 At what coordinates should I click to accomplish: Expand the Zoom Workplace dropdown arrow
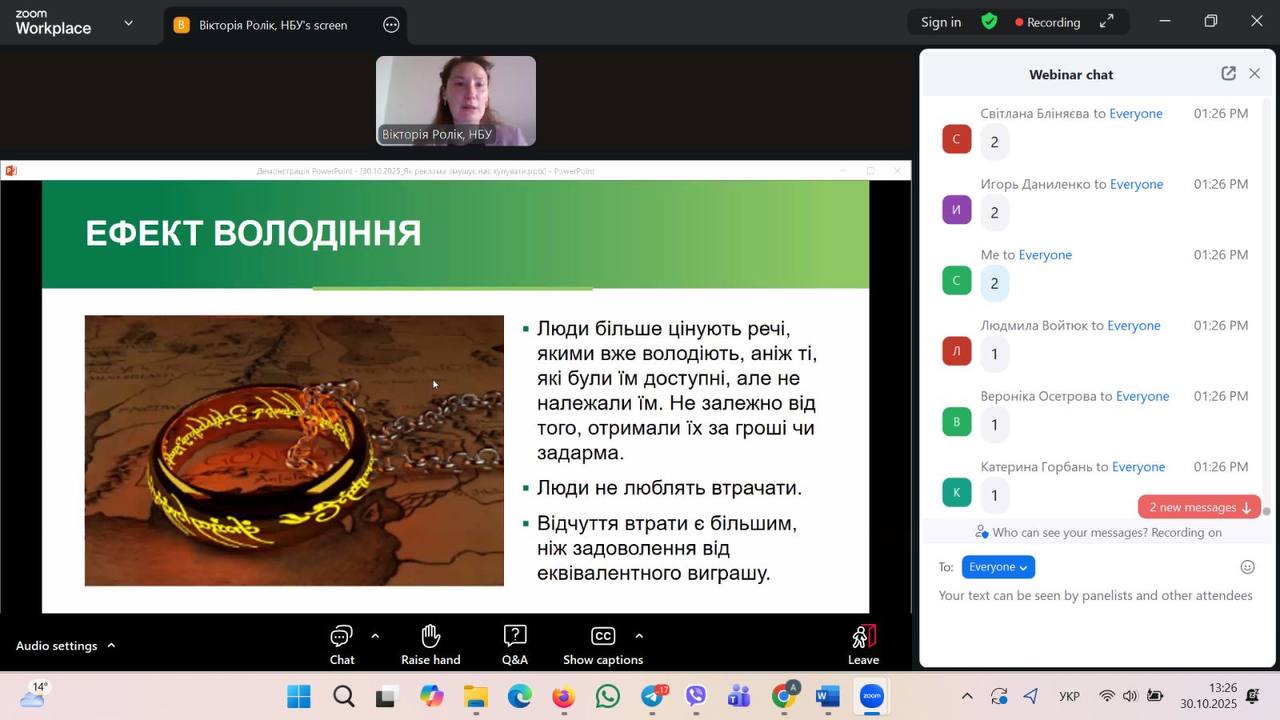pos(128,23)
